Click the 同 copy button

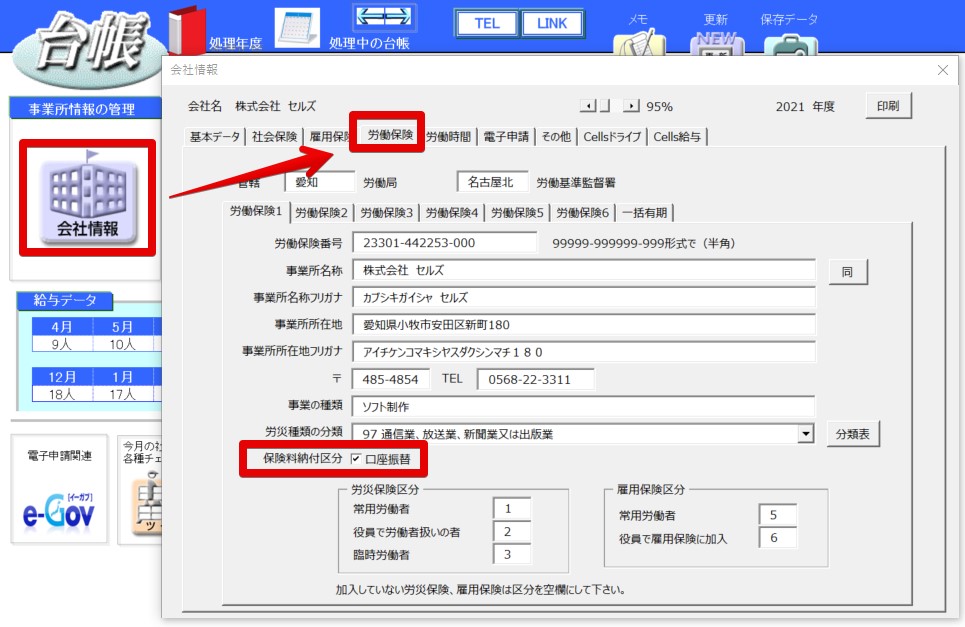click(847, 272)
